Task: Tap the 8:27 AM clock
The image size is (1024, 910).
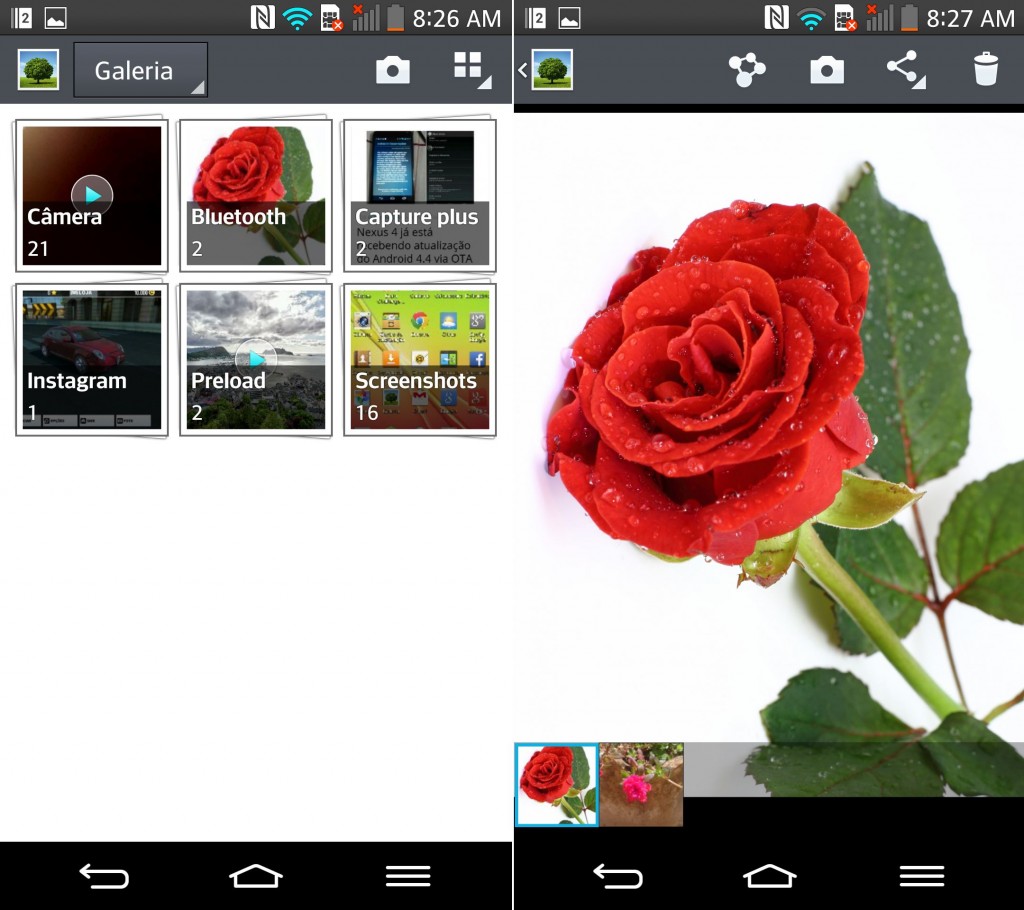Action: (970, 18)
